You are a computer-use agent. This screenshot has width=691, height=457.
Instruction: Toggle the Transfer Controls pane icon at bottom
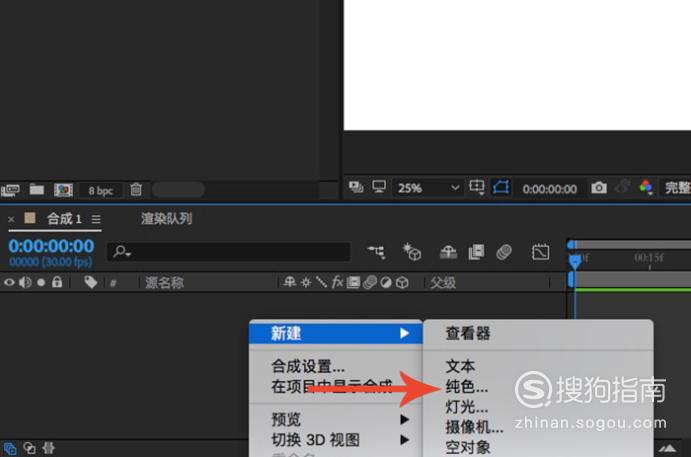click(30, 448)
